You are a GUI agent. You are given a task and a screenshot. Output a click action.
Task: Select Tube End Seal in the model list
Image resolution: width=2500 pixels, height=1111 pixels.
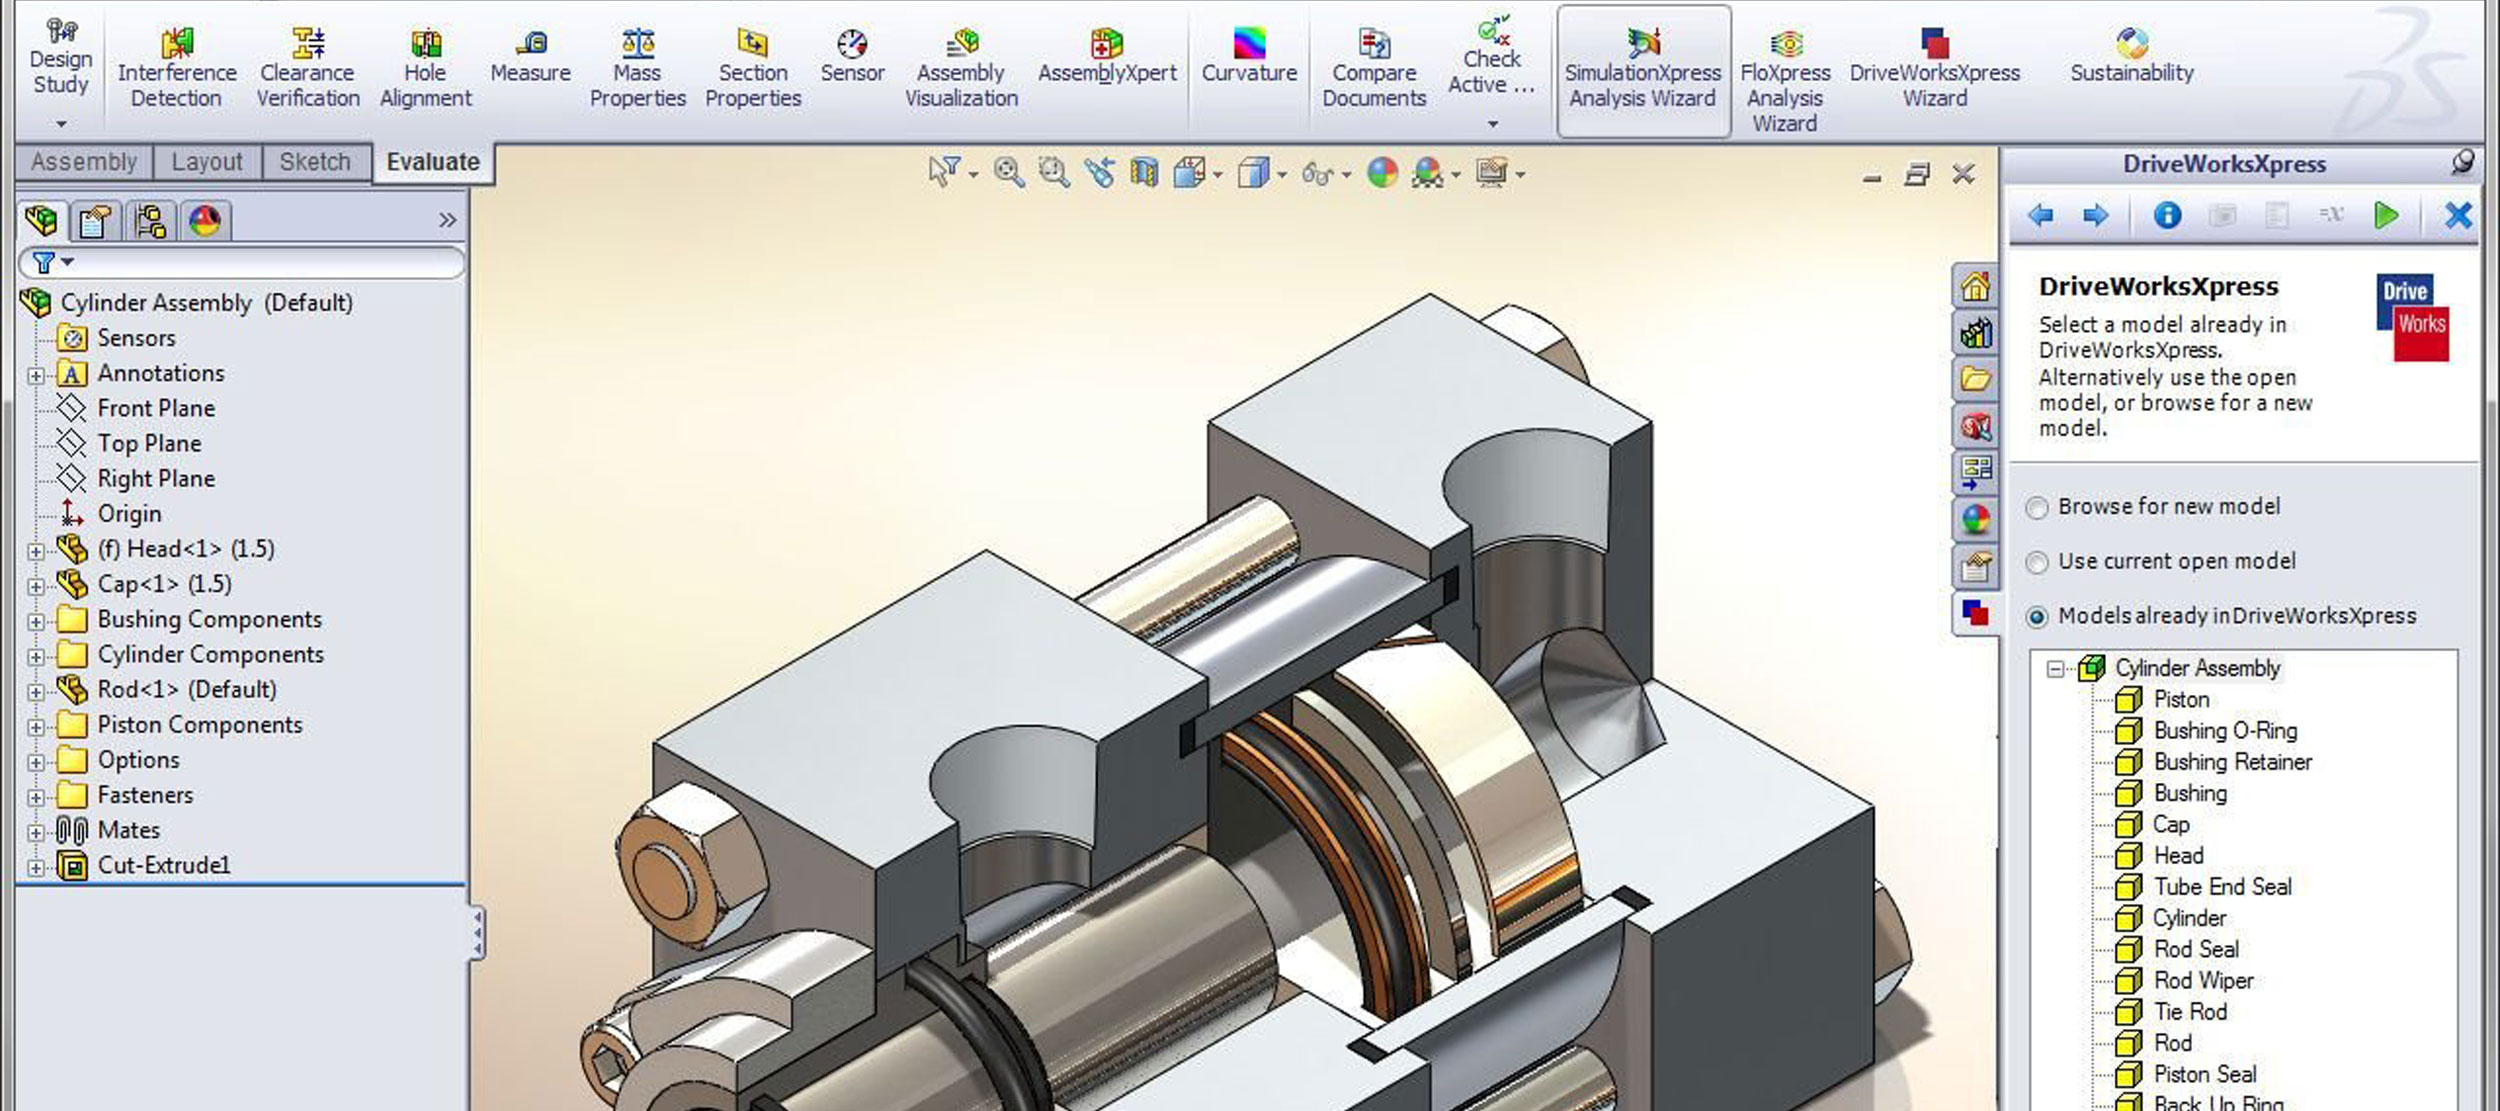click(2221, 887)
